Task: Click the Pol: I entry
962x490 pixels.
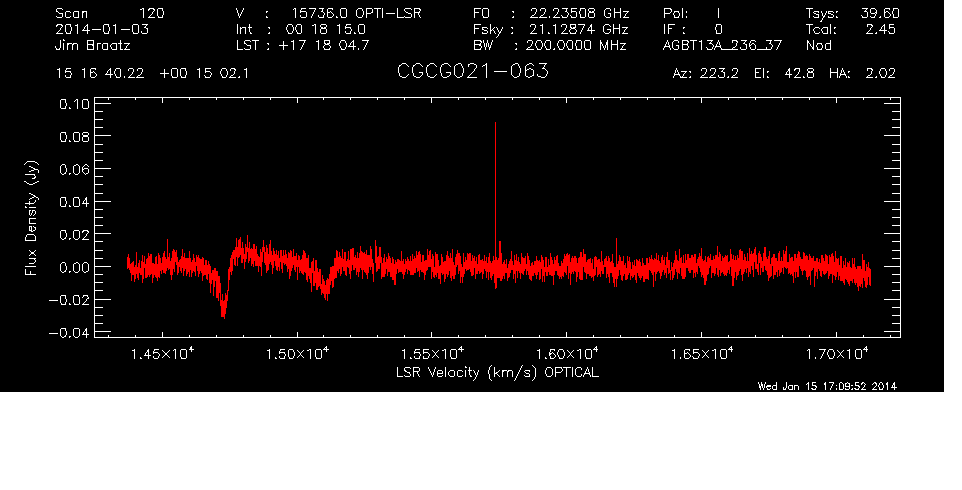Action: 692,13
